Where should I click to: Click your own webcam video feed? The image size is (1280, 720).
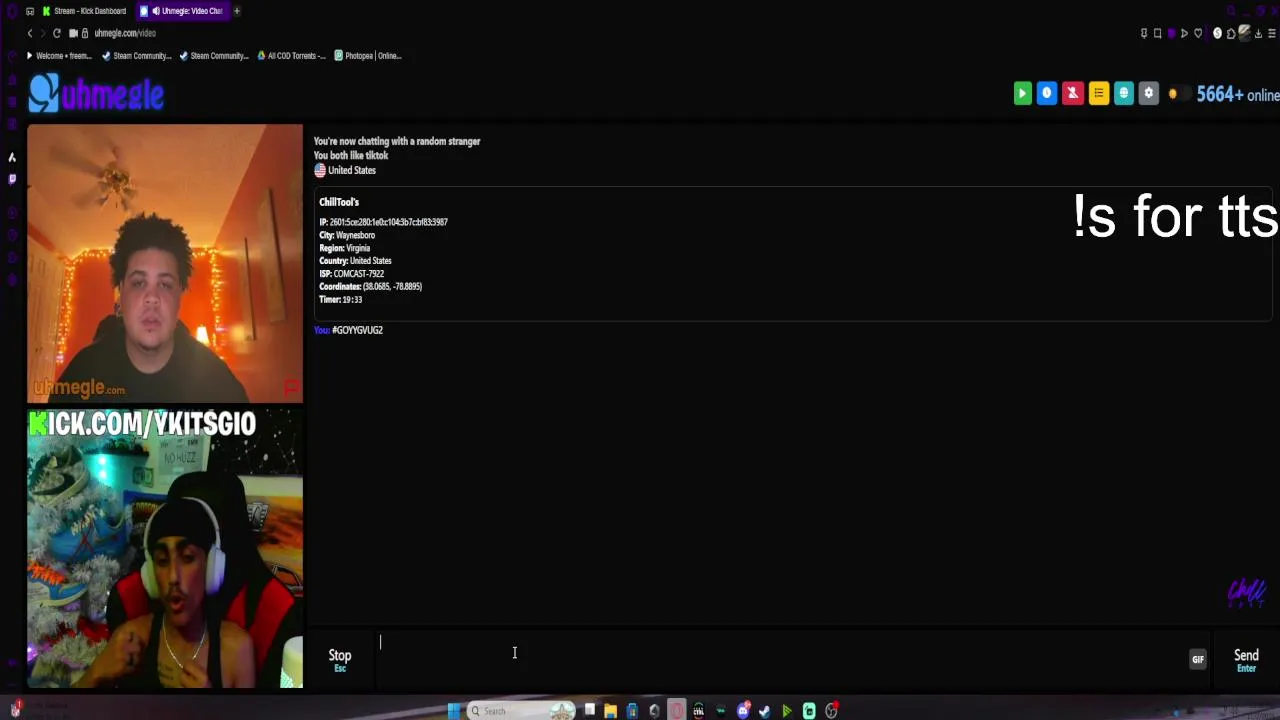[x=165, y=548]
